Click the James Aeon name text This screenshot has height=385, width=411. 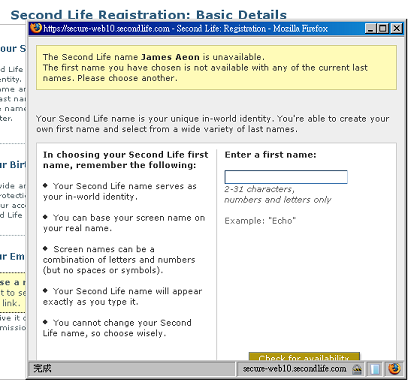coord(170,57)
